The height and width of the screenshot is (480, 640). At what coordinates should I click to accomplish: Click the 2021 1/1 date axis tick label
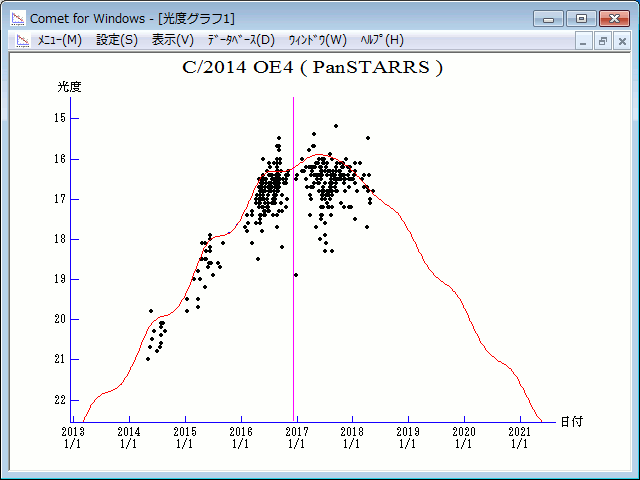pos(519,437)
